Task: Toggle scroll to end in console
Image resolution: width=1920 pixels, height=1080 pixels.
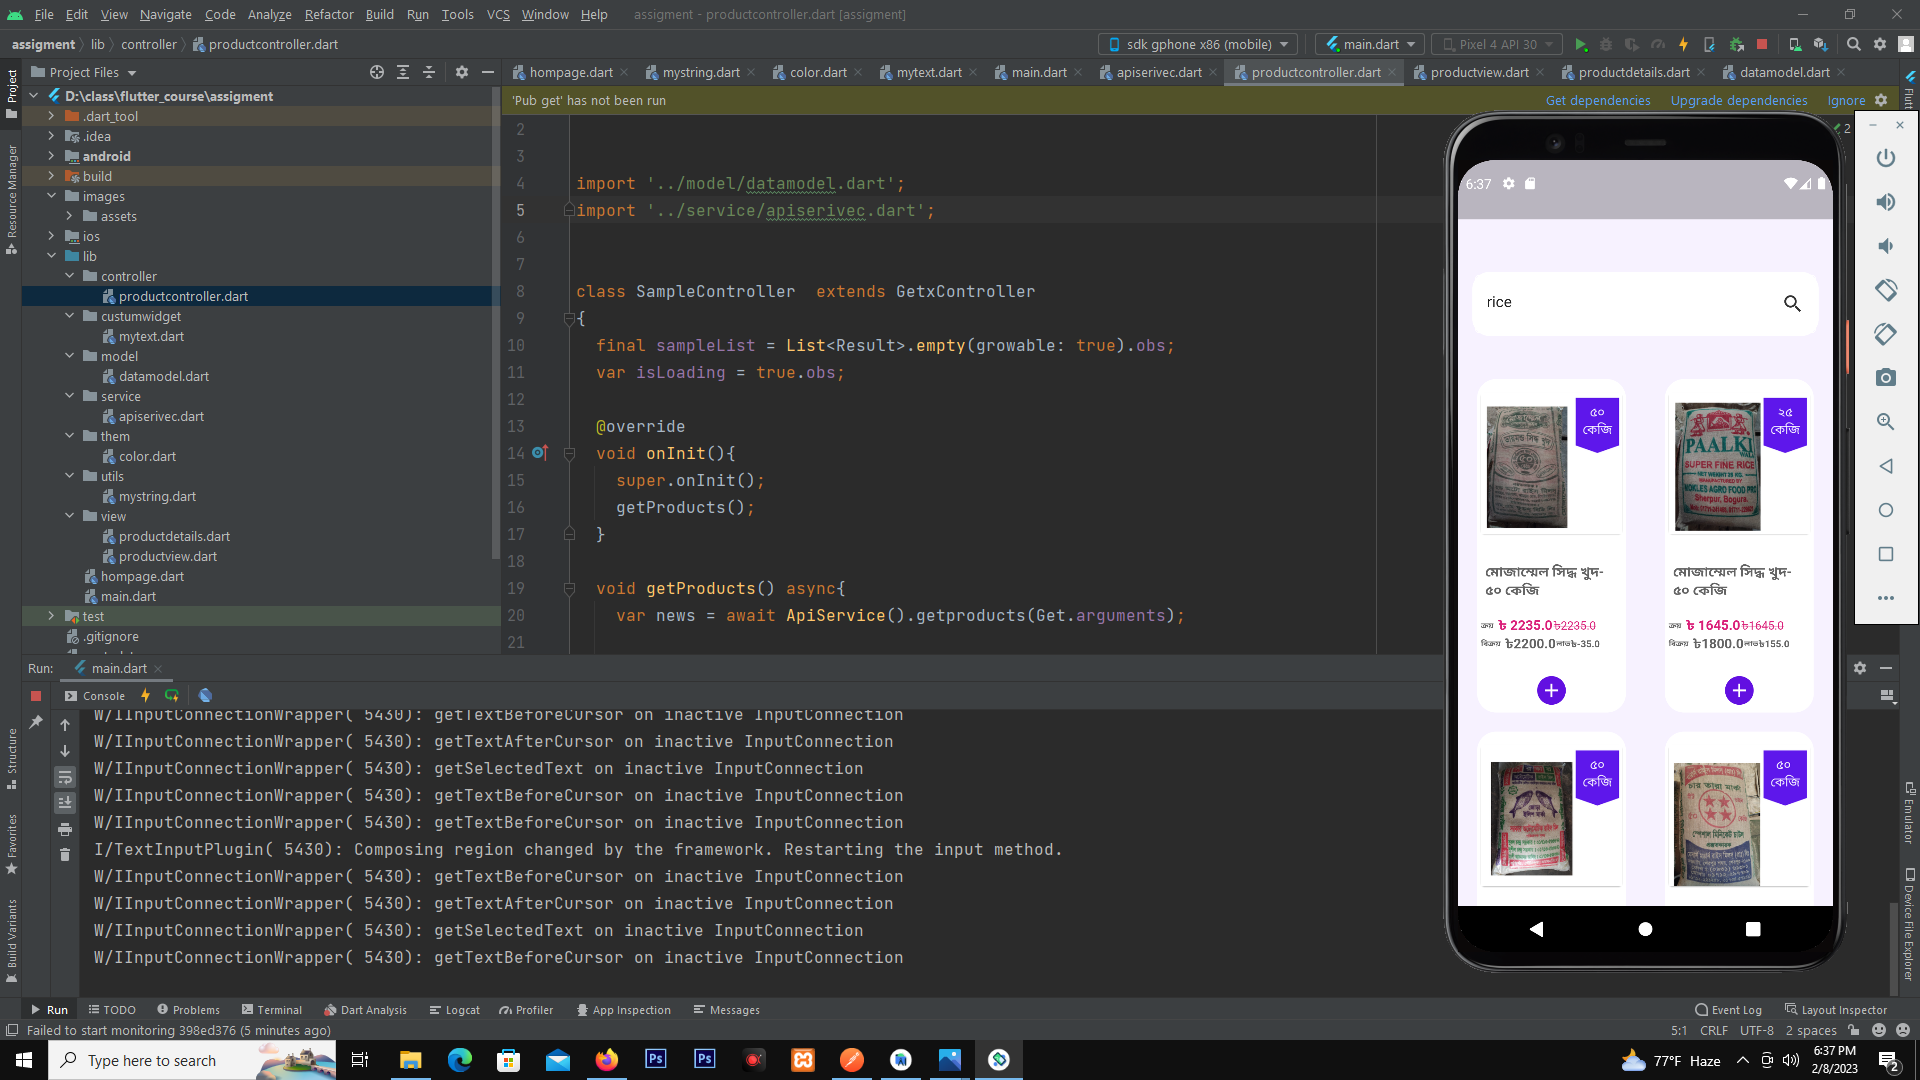Action: pos(65,803)
